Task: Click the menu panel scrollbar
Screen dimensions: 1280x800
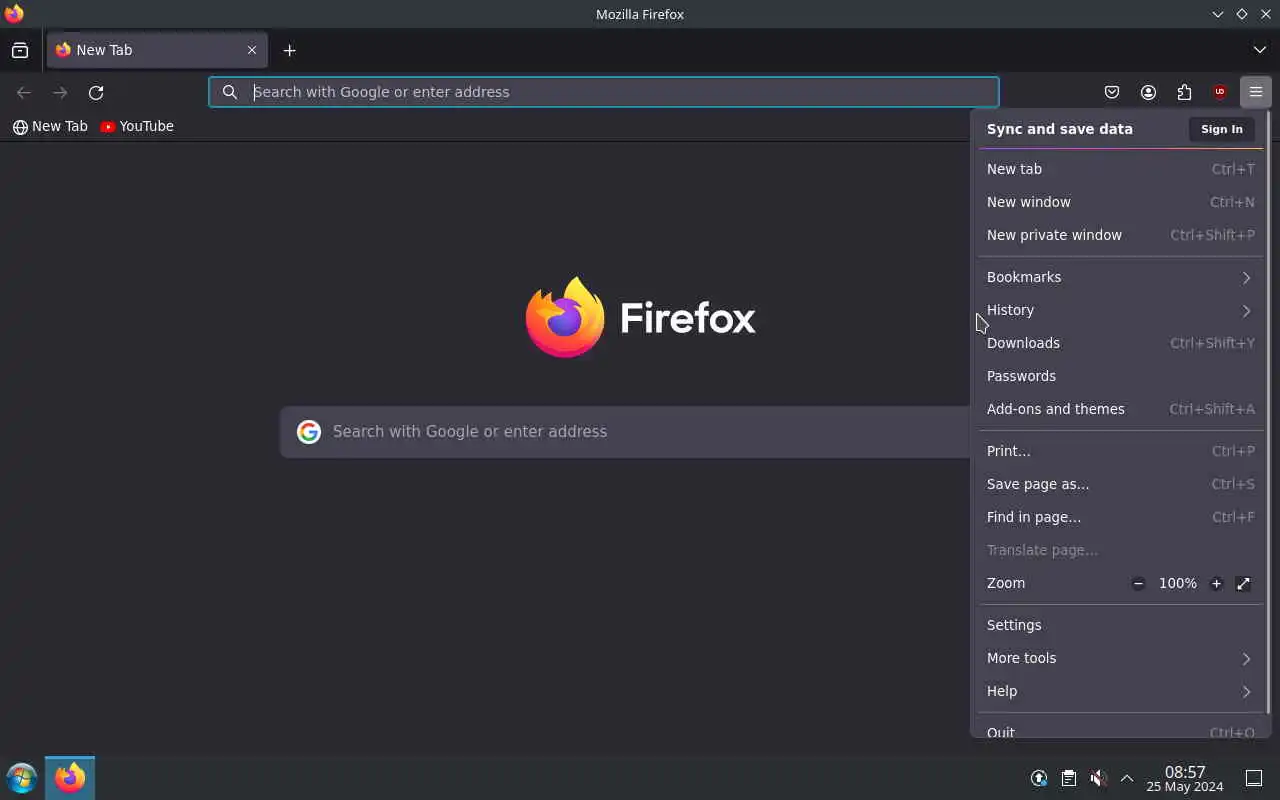Action: [1268, 412]
